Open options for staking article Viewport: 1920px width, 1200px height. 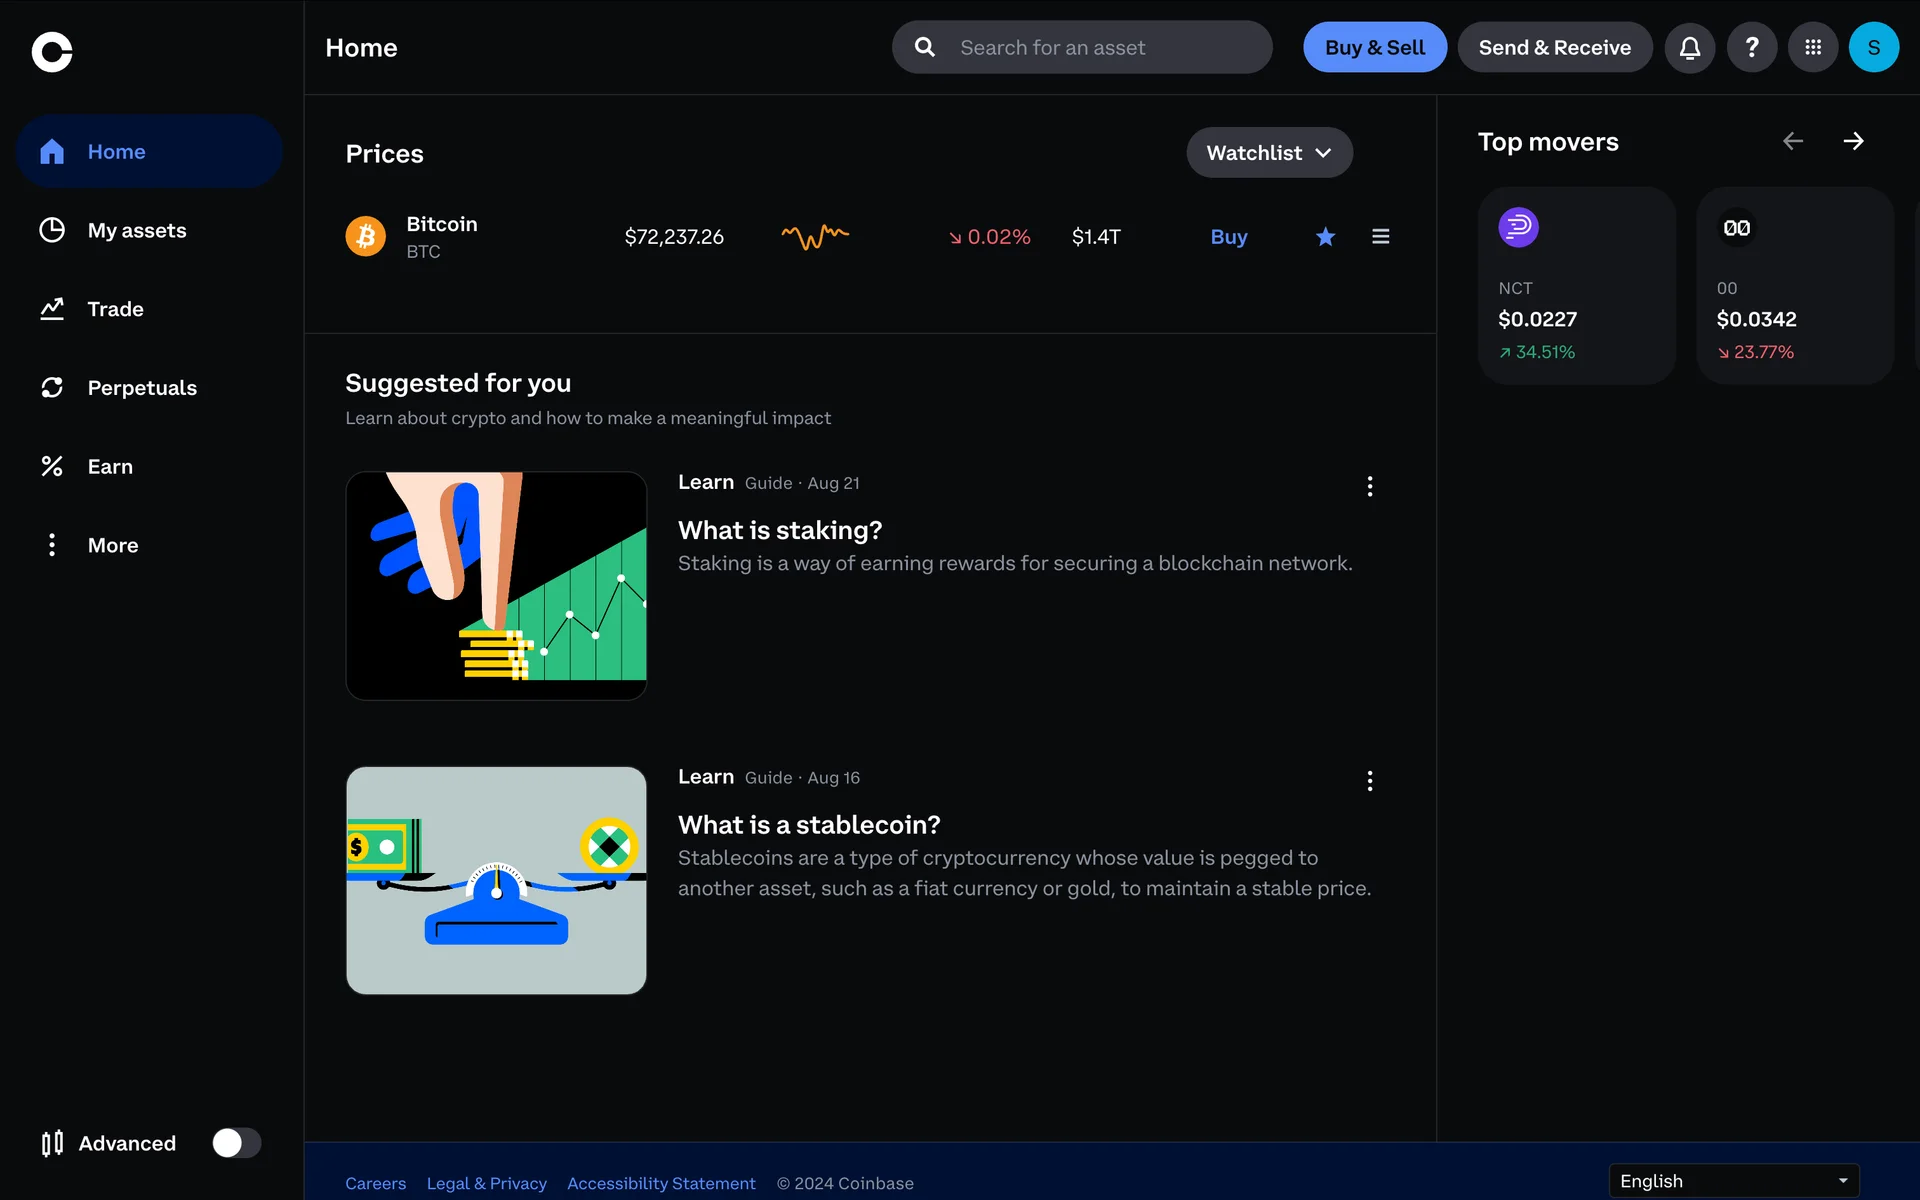1369,486
